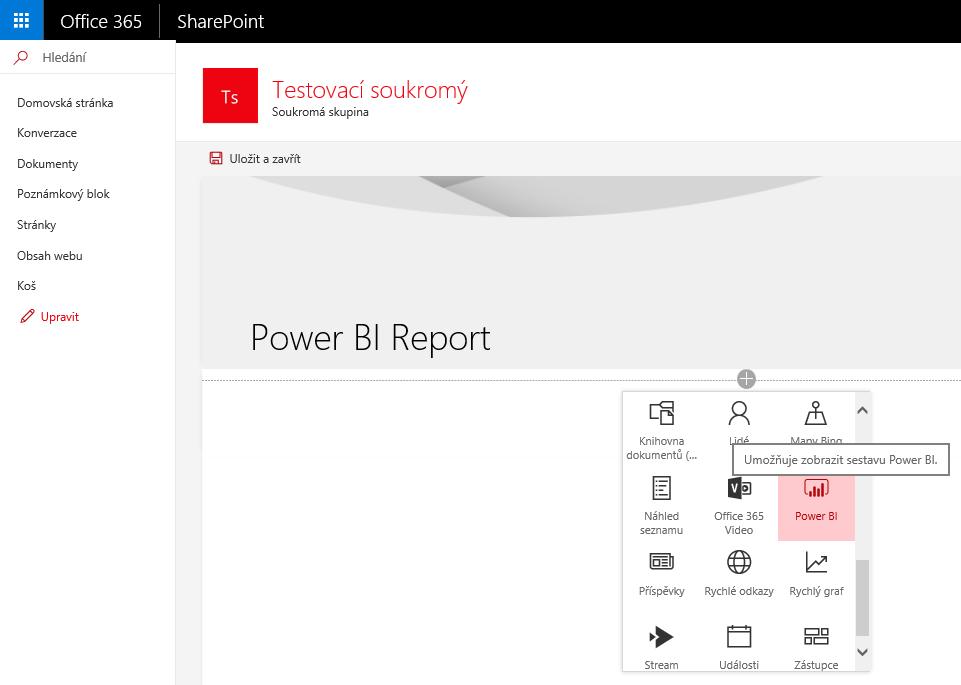This screenshot has height=685, width=961.
Task: Open Konverzace in the left navigation
Action: pos(47,133)
